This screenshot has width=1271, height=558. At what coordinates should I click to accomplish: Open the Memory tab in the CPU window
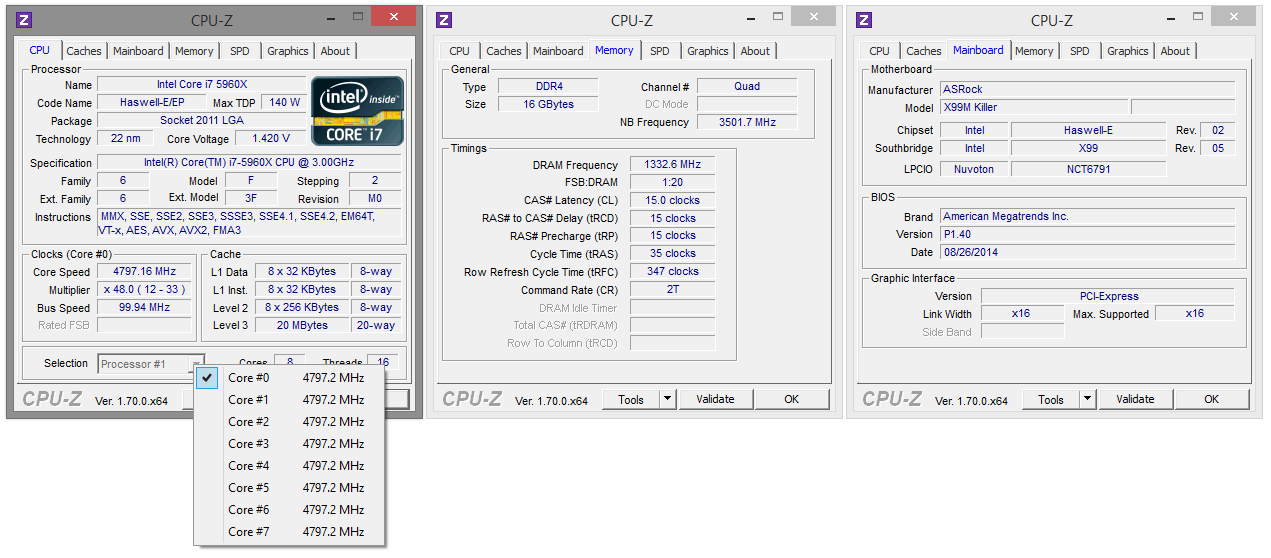pos(194,51)
